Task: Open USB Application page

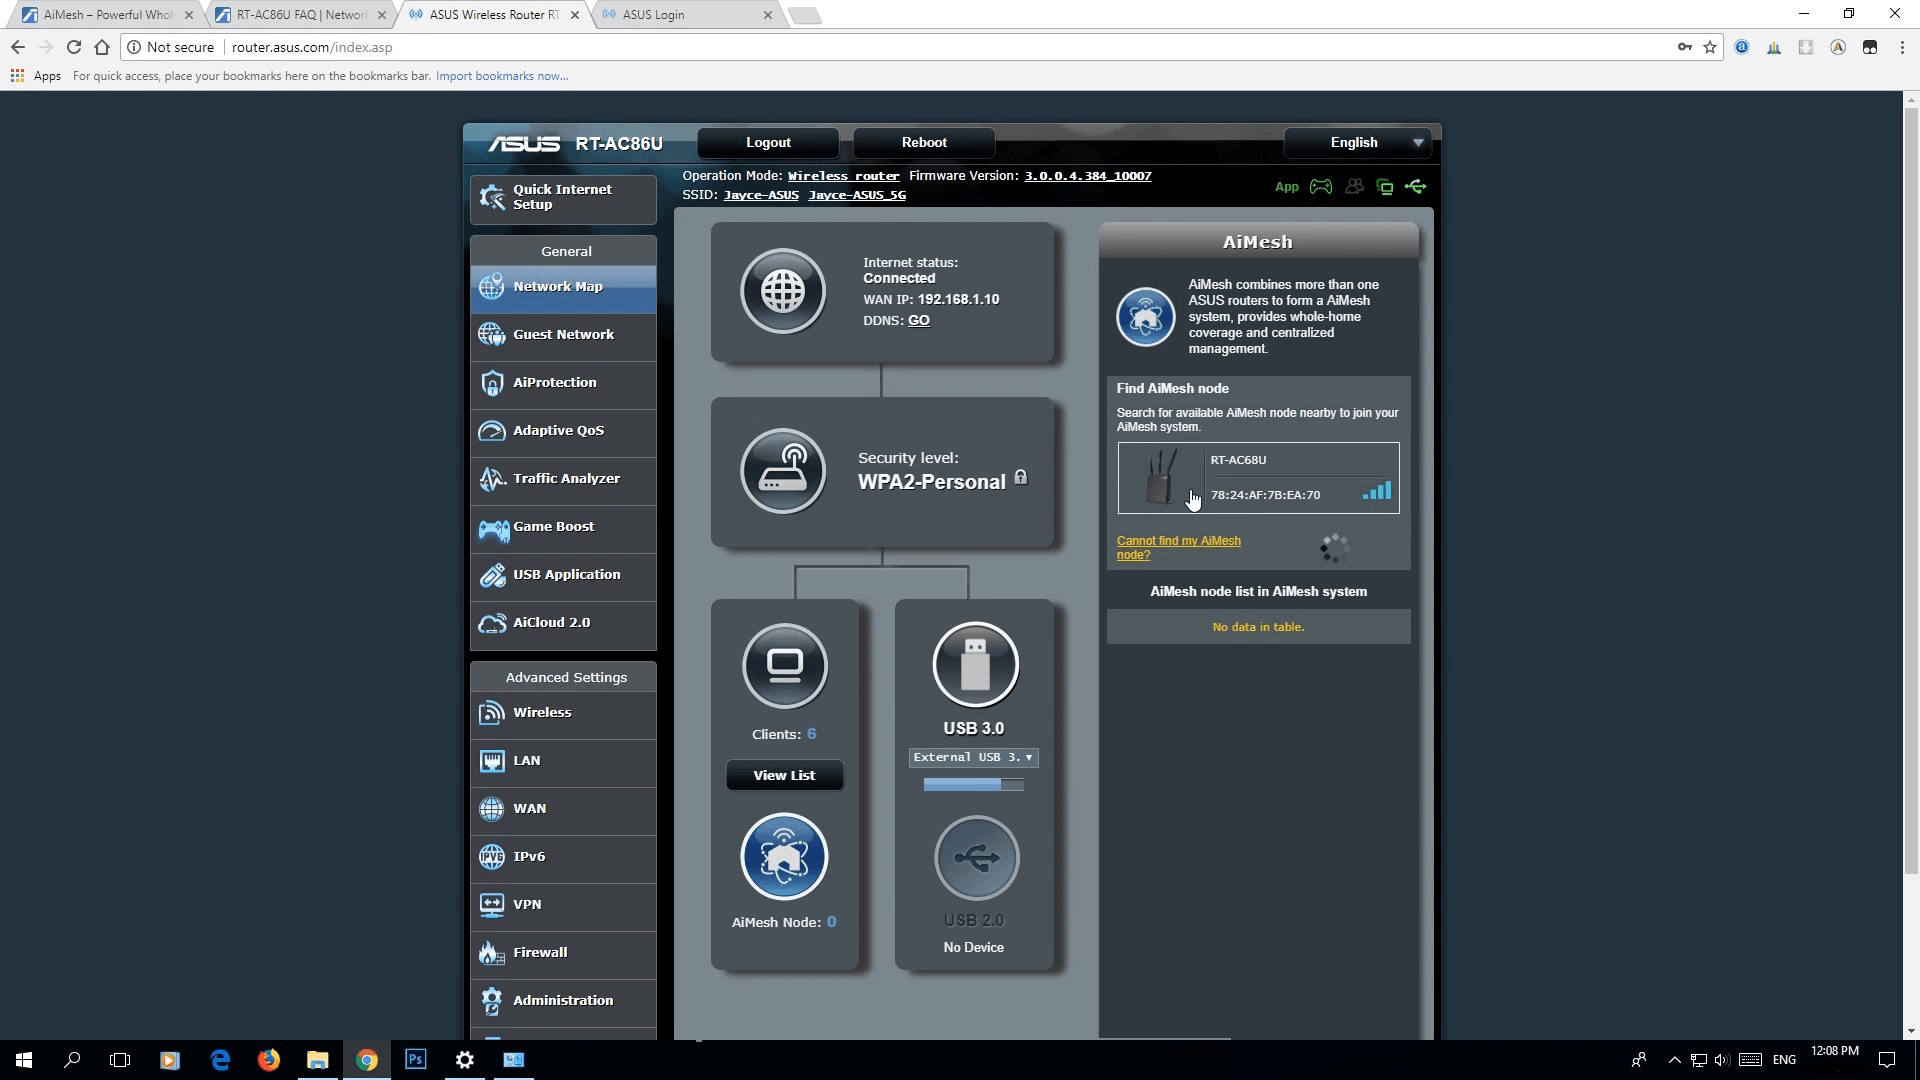Action: click(x=563, y=575)
